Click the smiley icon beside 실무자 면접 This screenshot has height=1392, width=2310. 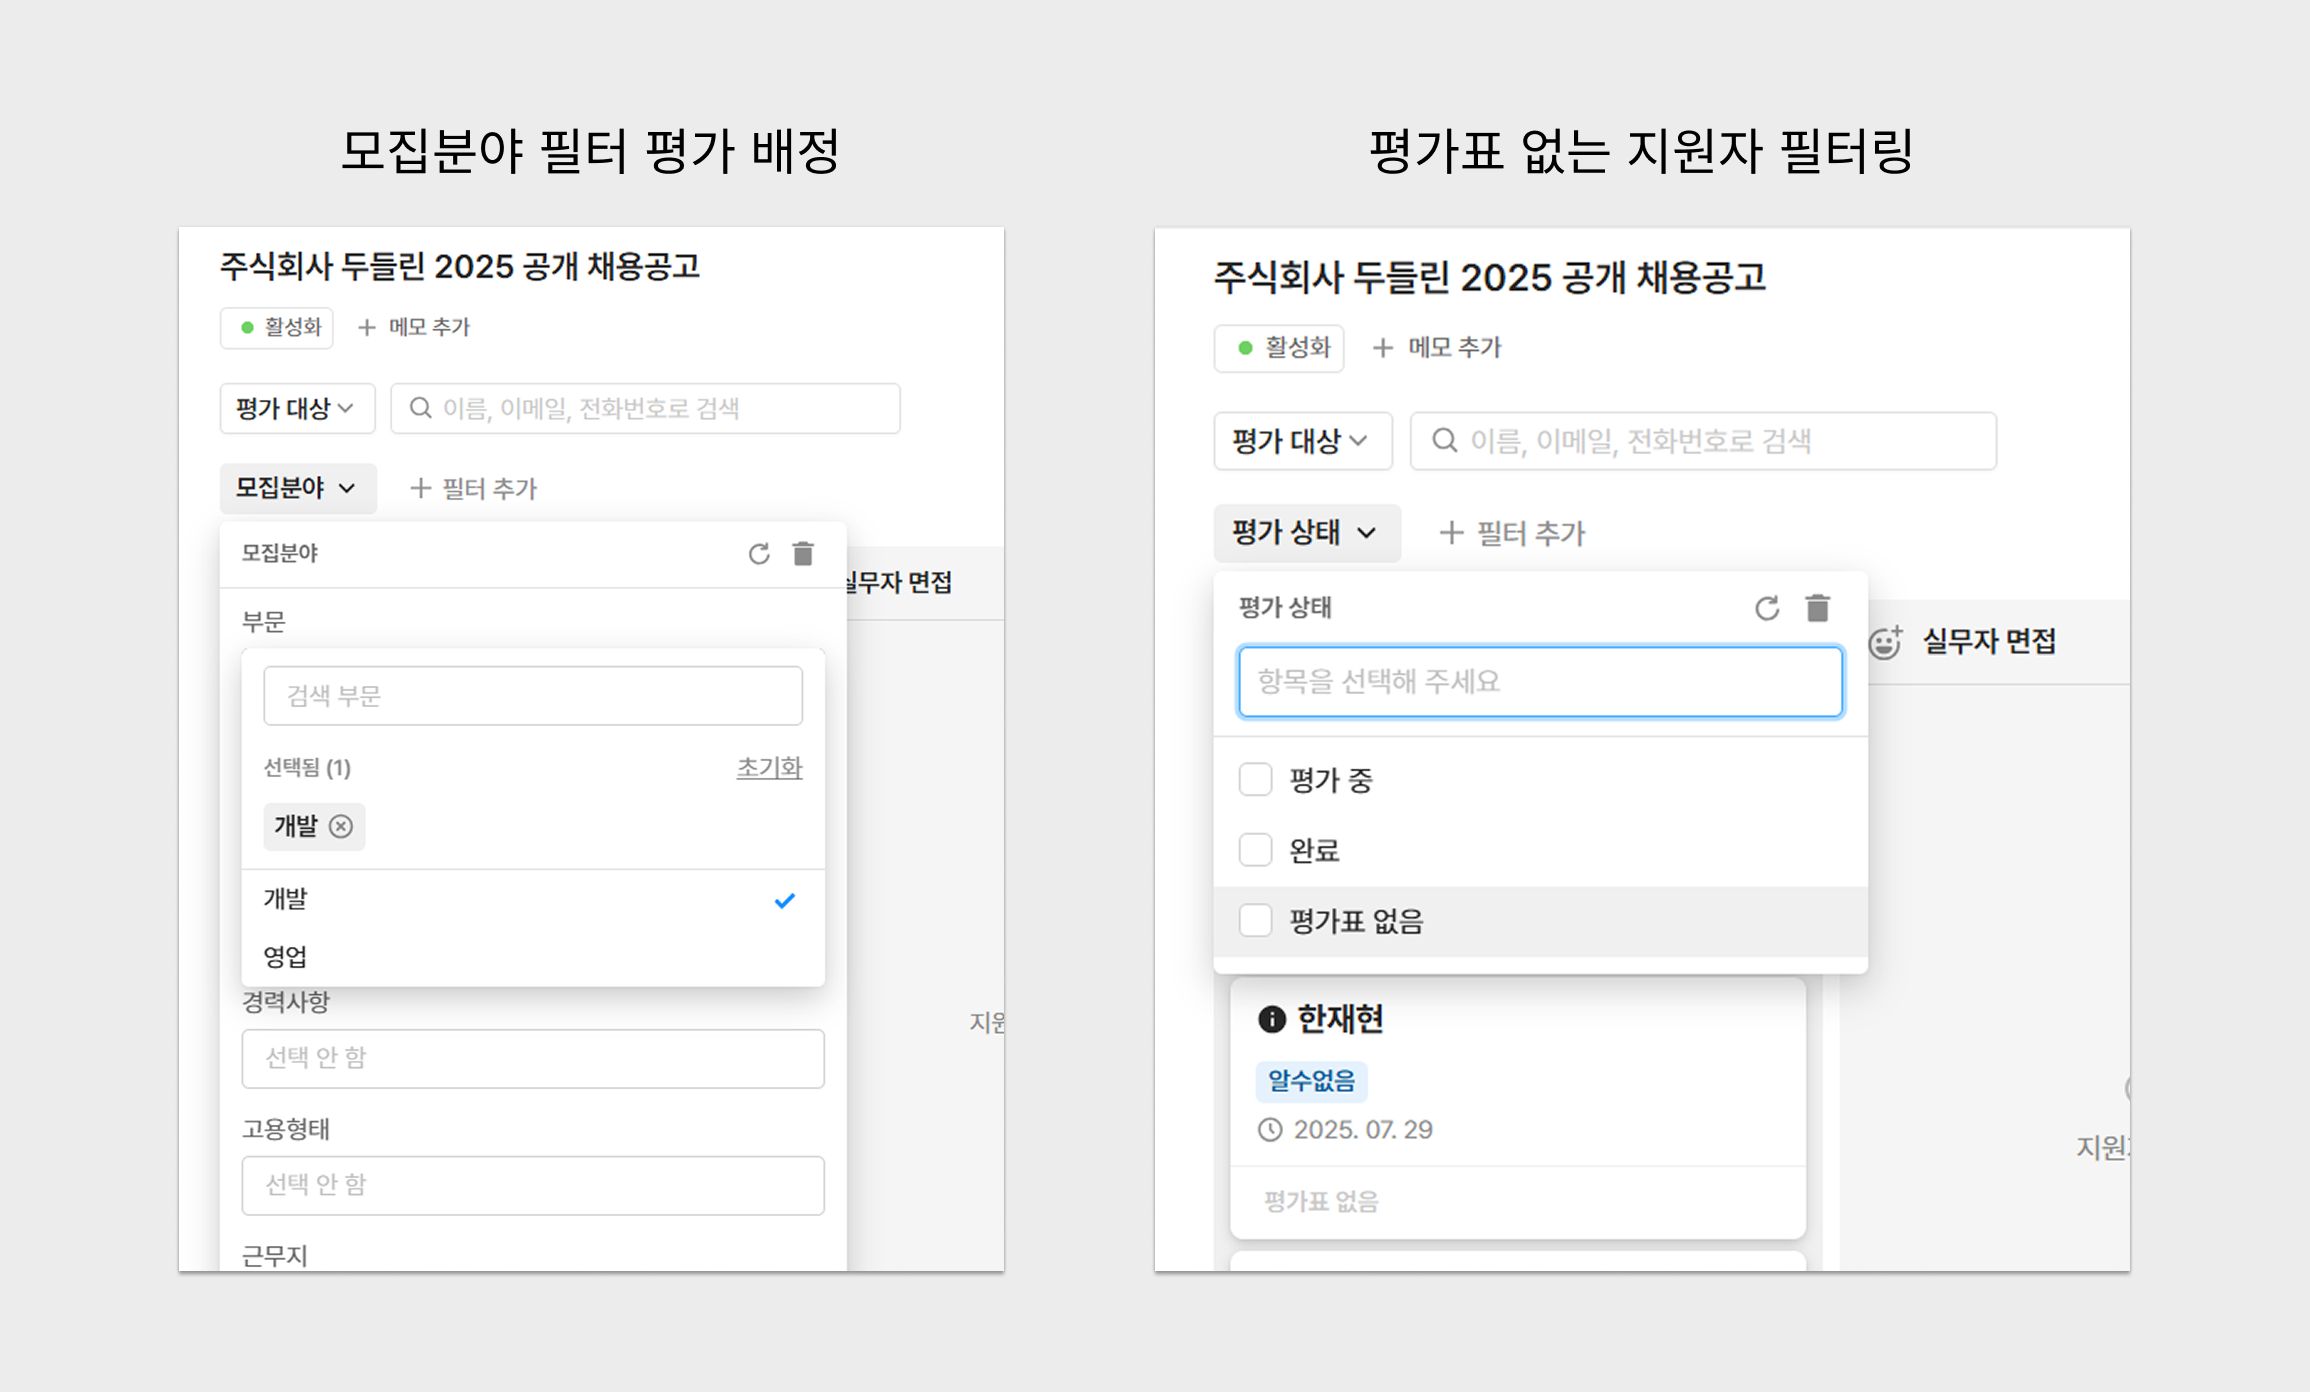click(1885, 642)
